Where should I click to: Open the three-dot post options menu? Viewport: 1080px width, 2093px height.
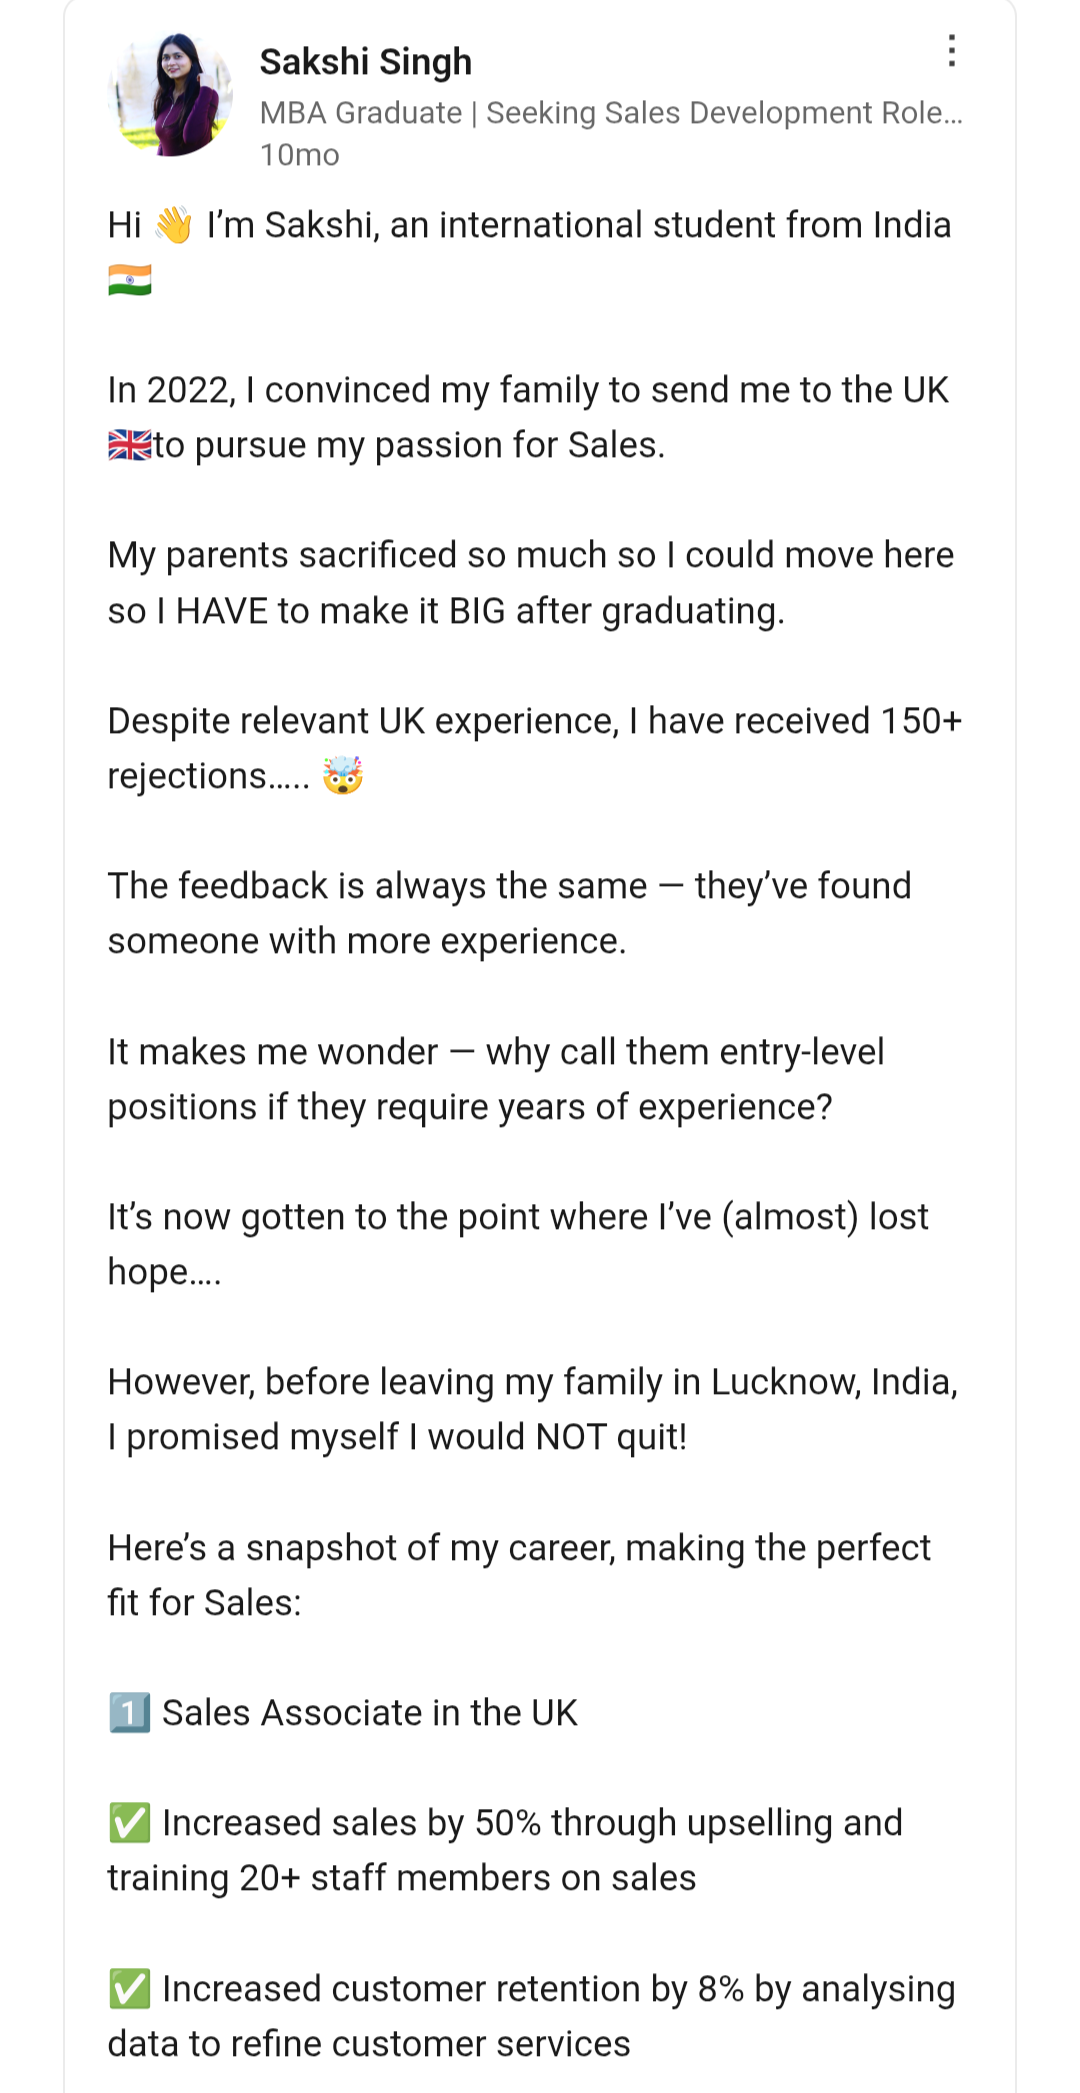pos(951,51)
